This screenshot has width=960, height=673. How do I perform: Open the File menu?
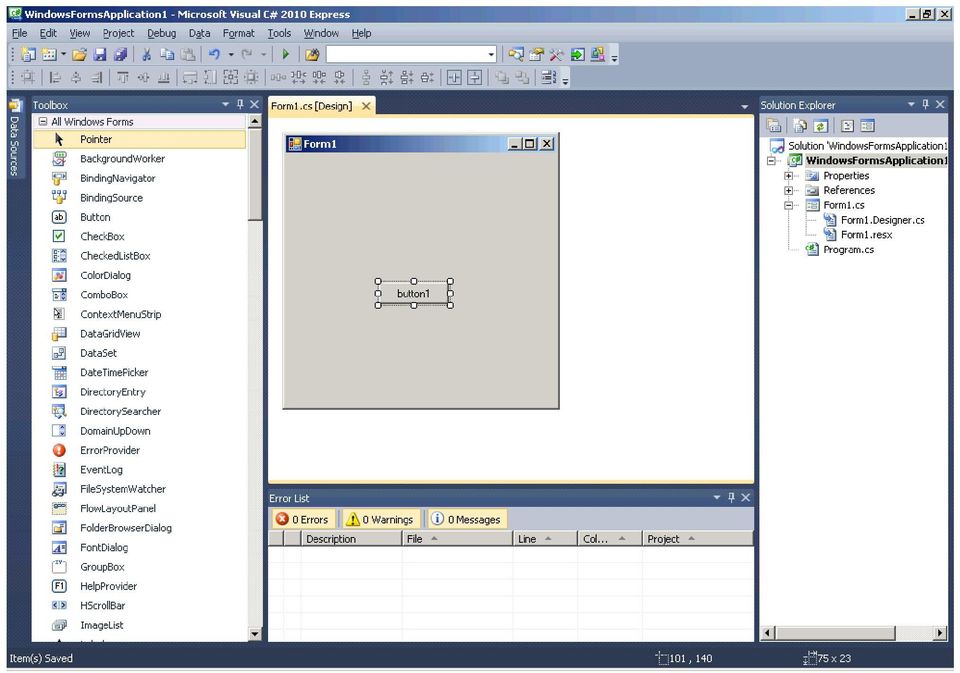20,33
